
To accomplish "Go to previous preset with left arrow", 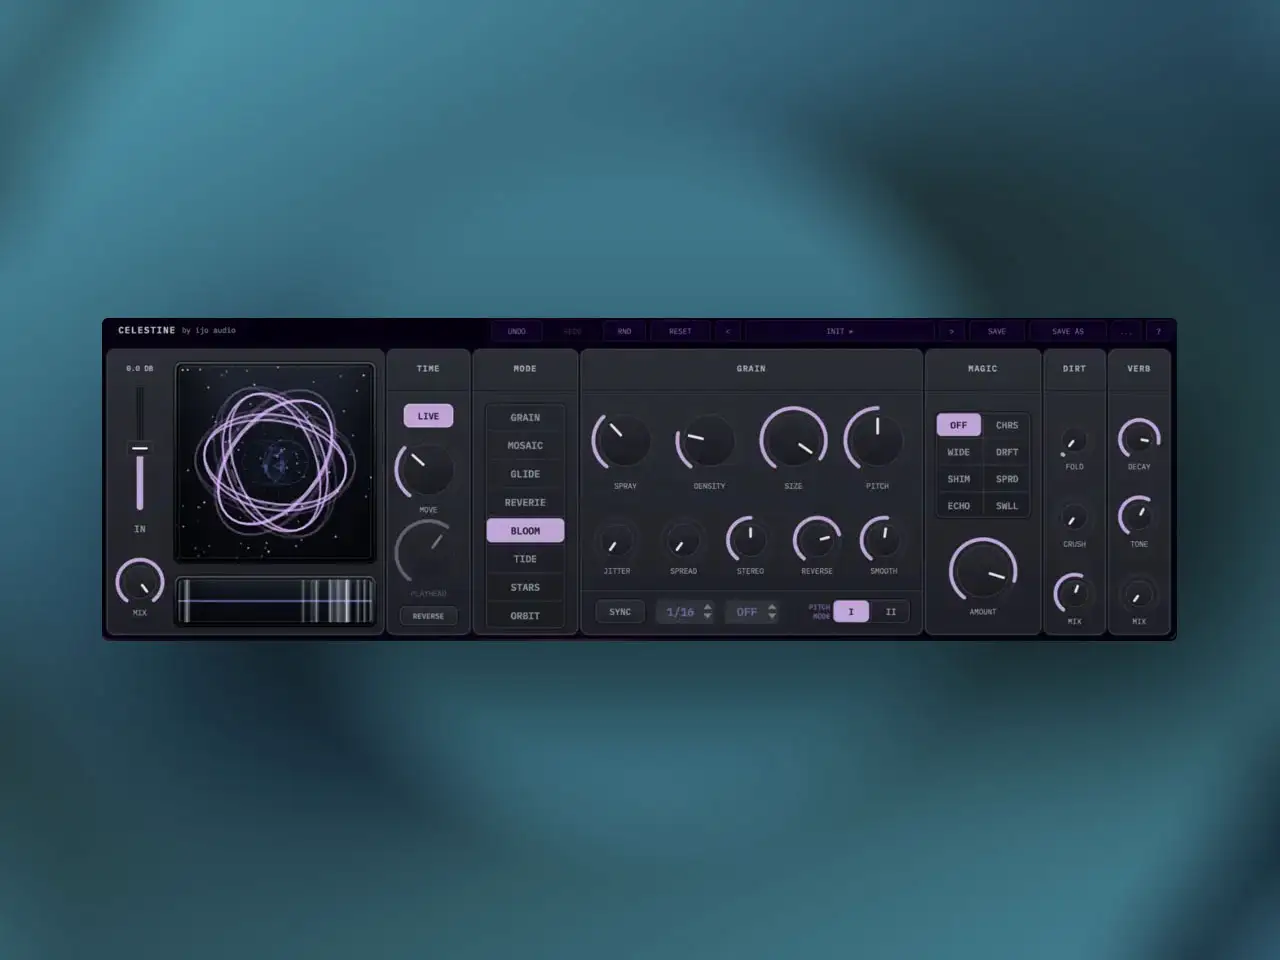I will tap(727, 331).
